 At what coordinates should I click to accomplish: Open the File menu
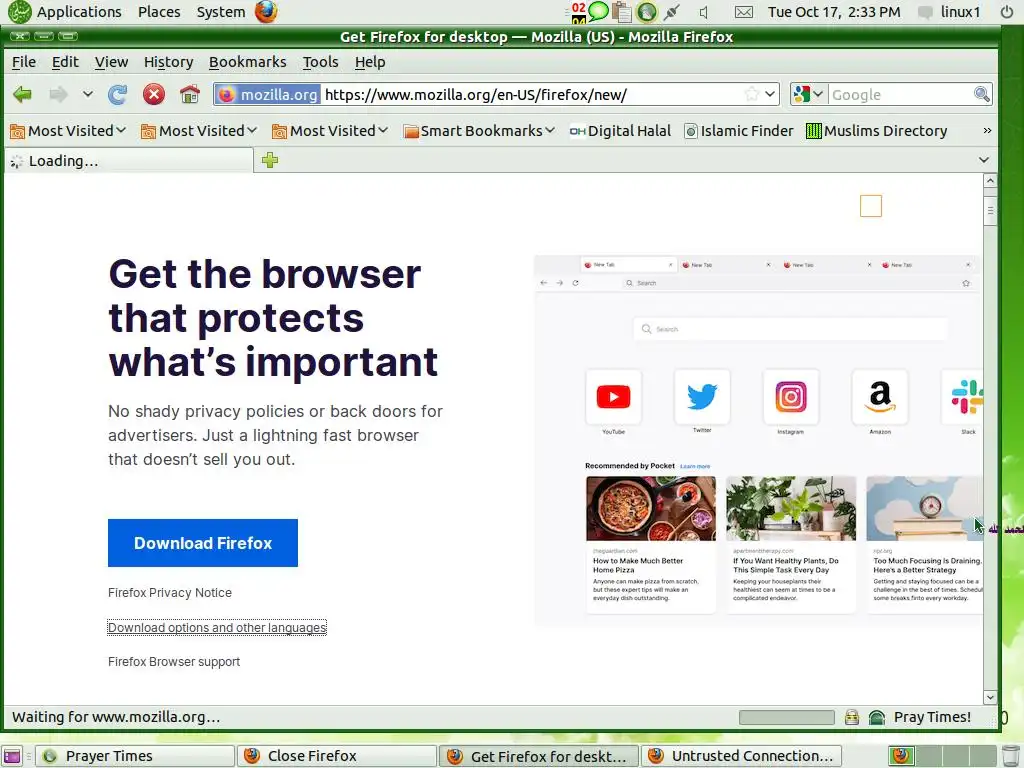pos(24,62)
